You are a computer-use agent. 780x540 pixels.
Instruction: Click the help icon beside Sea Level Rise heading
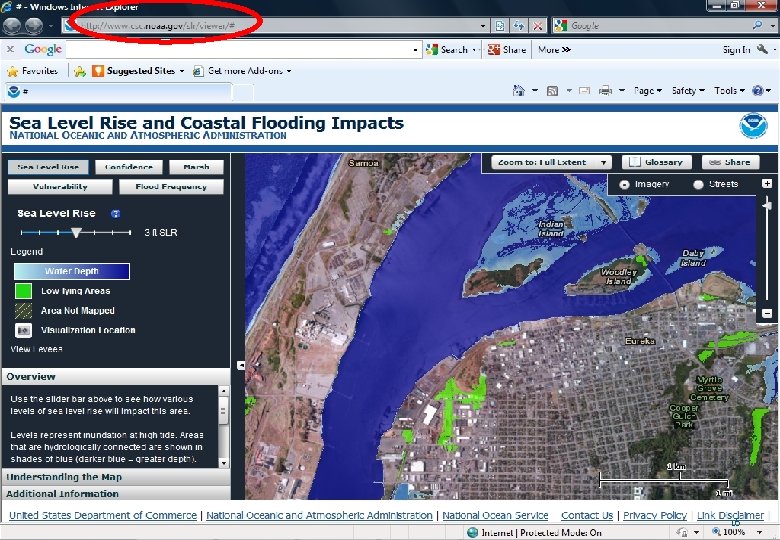(x=115, y=214)
